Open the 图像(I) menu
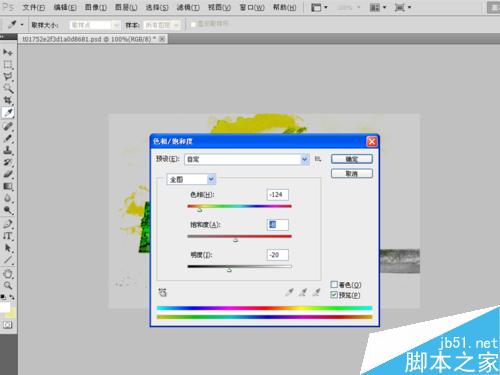The height and width of the screenshot is (375, 500). (96, 7)
